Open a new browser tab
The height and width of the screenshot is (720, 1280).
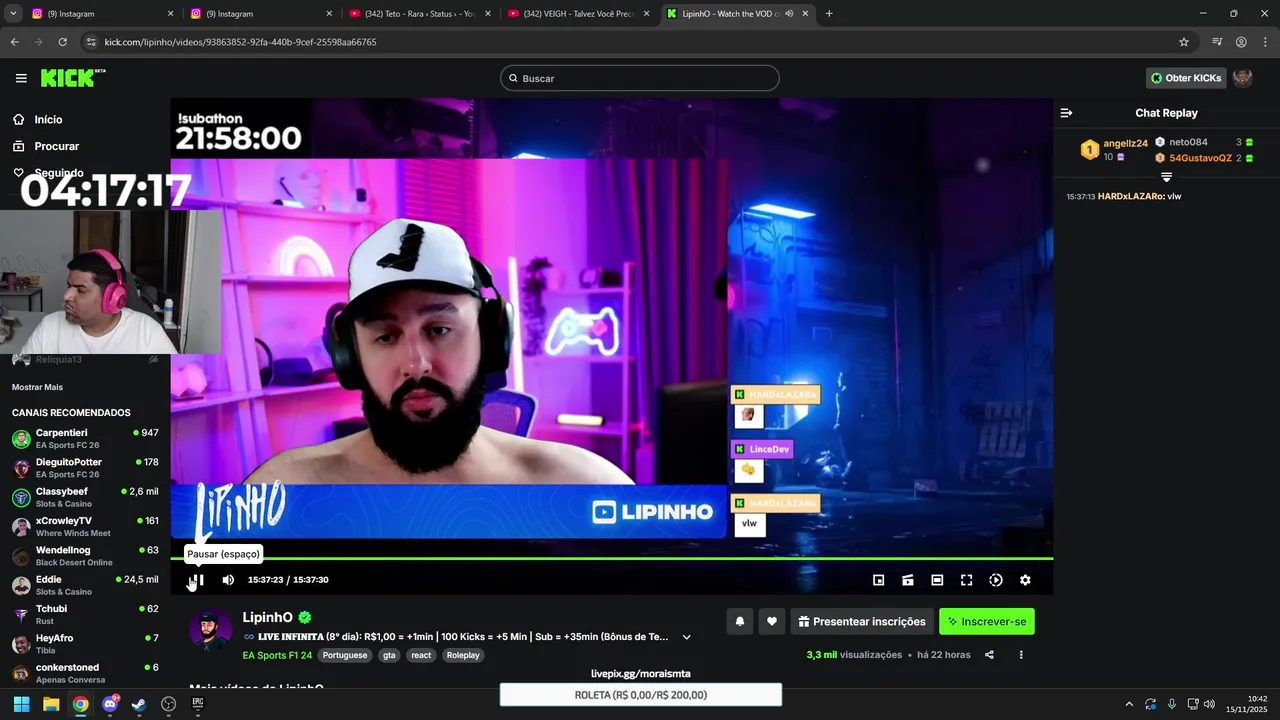pyautogui.click(x=829, y=14)
